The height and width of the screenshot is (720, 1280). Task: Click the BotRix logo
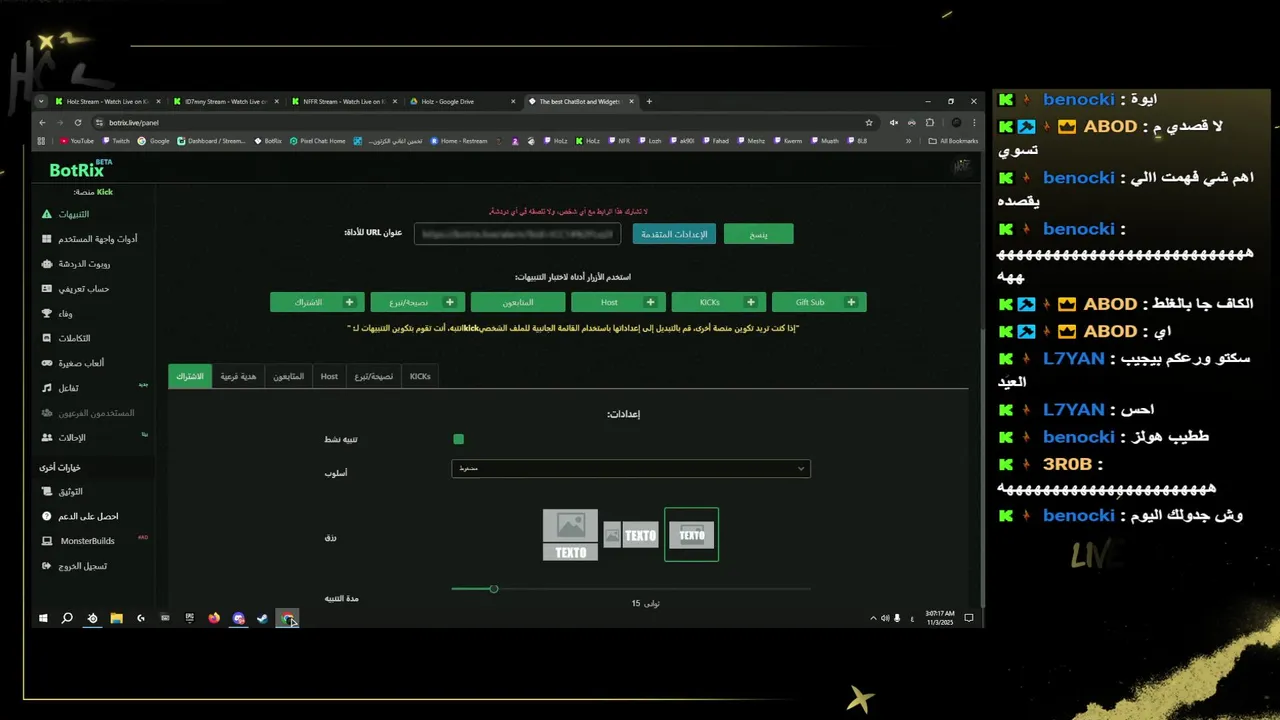80,169
